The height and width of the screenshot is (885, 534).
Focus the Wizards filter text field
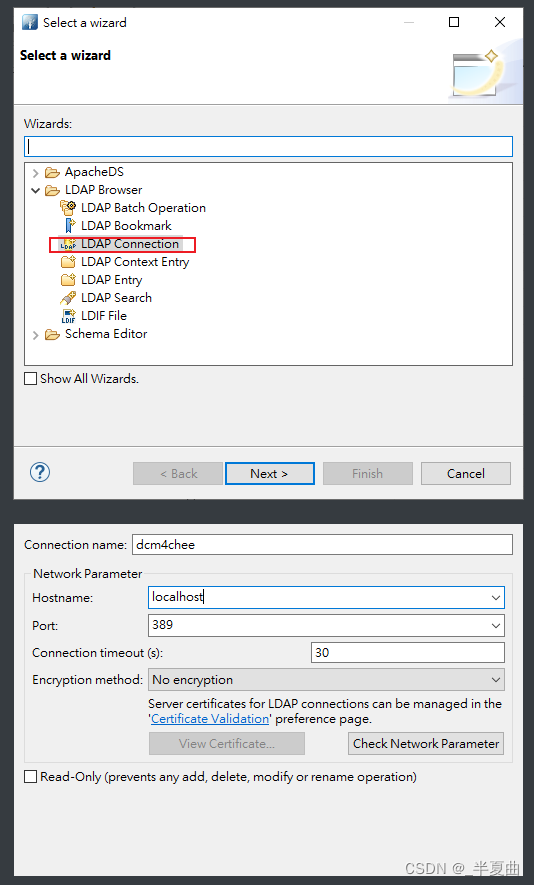pos(268,147)
